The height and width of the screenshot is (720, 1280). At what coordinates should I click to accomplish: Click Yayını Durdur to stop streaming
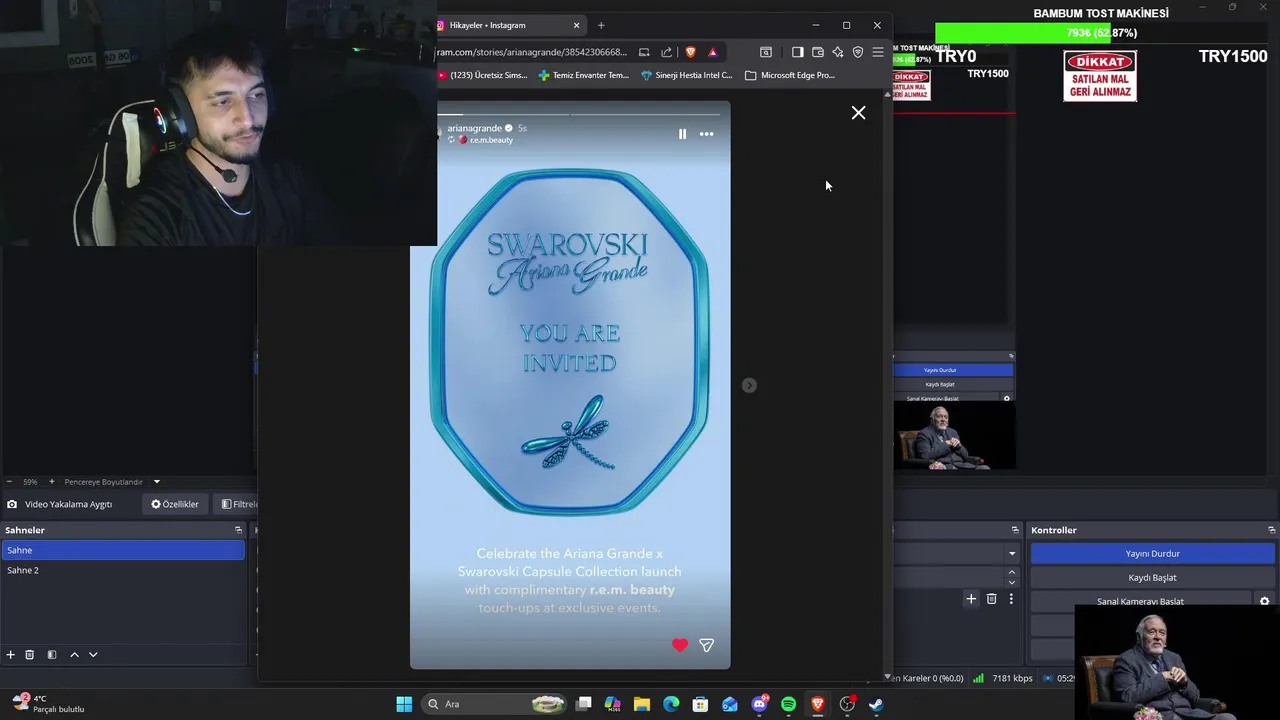click(x=1153, y=553)
